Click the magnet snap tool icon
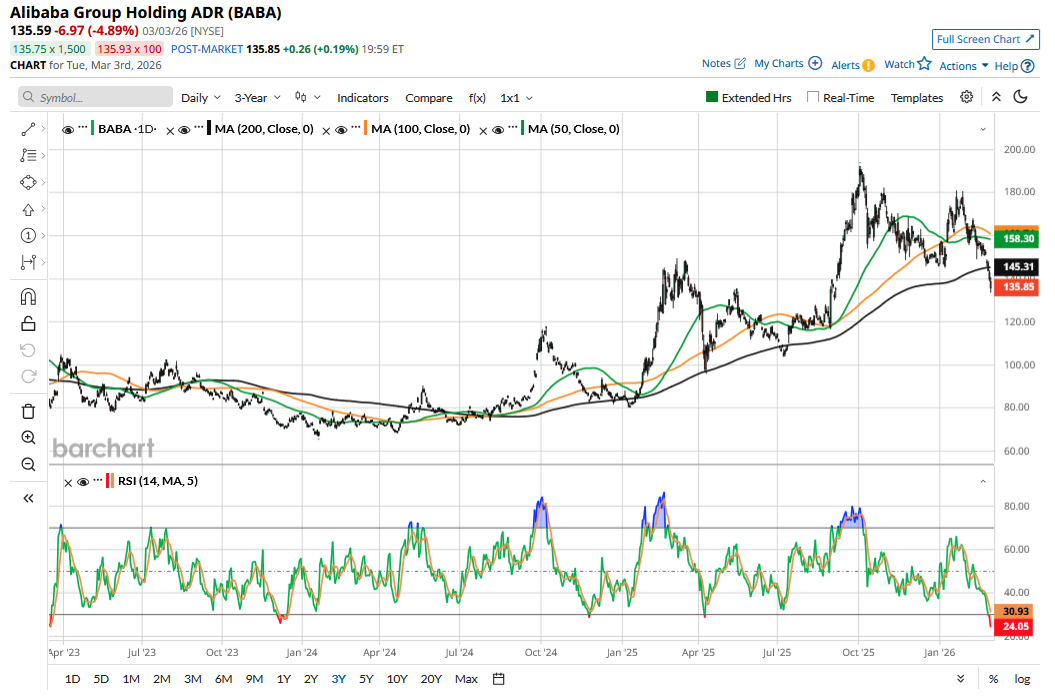The width and height of the screenshot is (1055, 697). (x=28, y=297)
